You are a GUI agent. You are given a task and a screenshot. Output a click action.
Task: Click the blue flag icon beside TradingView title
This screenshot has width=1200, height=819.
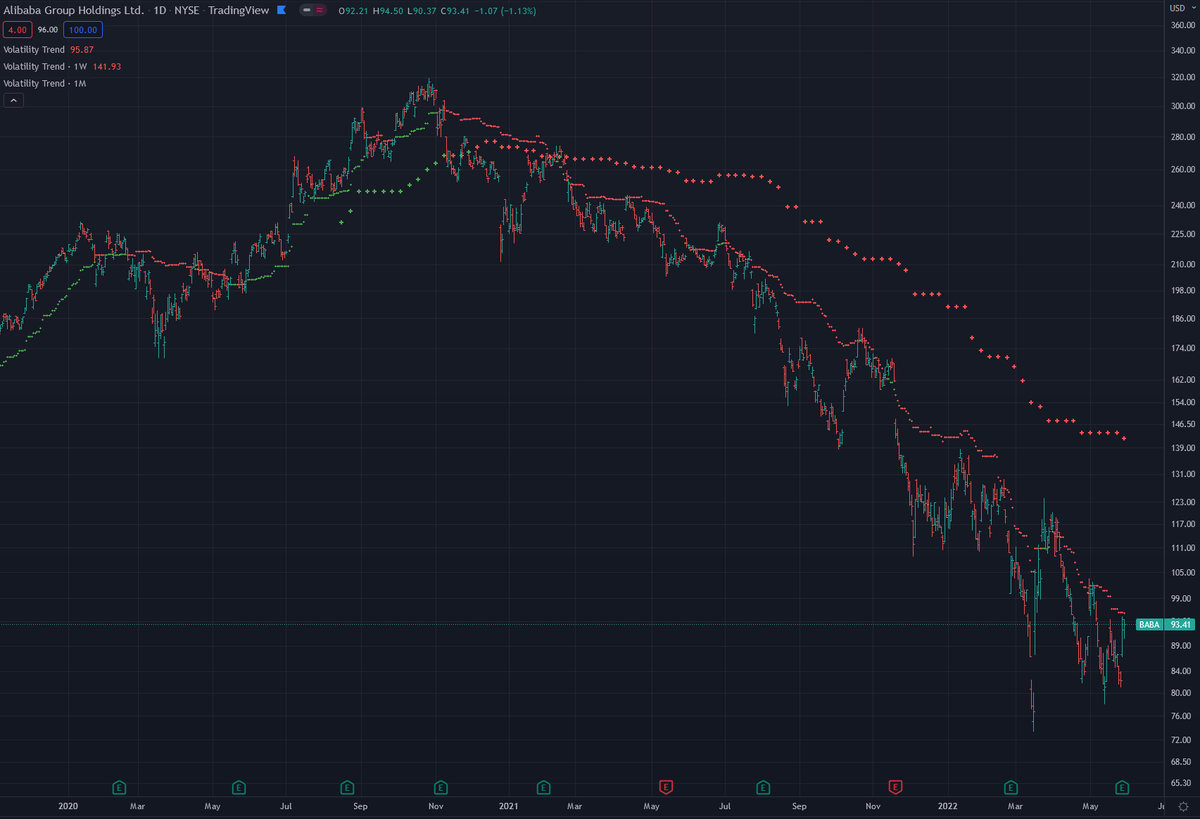281,10
